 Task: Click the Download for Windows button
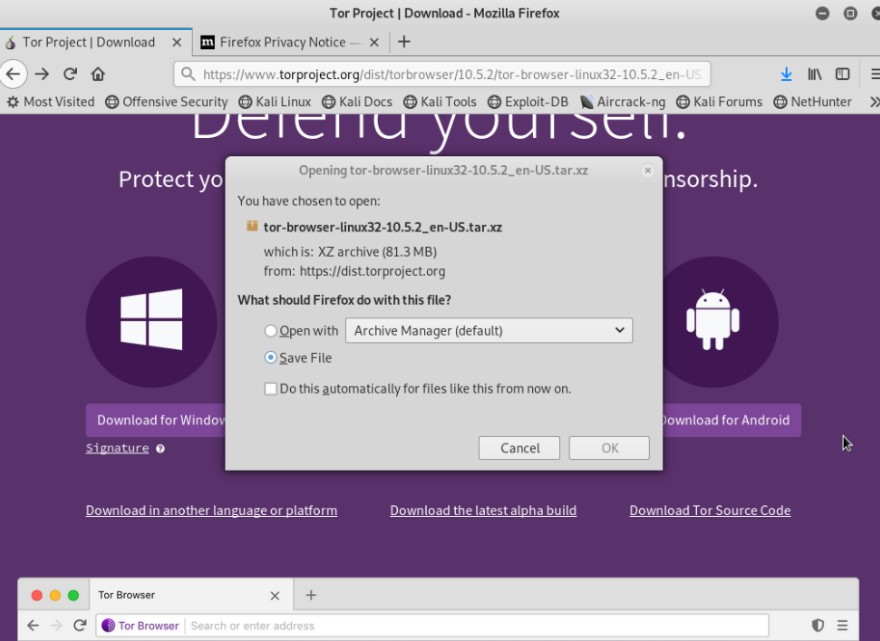[x=156, y=420]
